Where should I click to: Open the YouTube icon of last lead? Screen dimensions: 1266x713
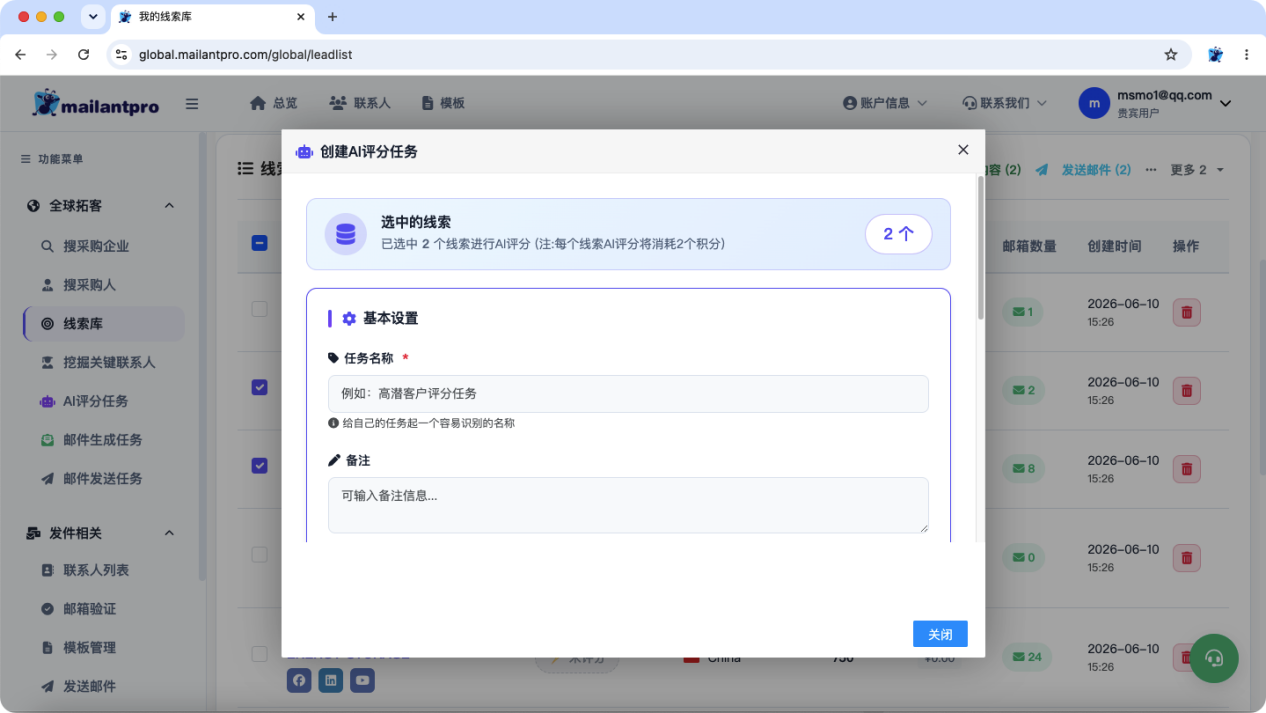pyautogui.click(x=363, y=681)
